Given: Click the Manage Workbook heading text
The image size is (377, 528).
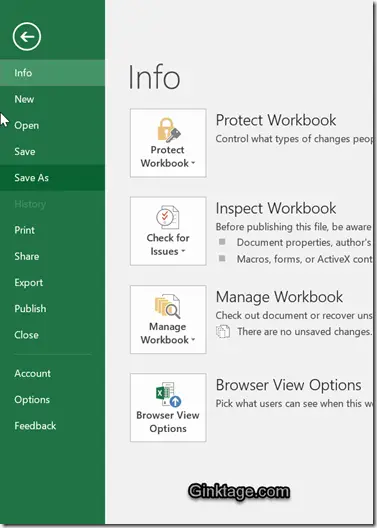Looking at the screenshot, I should pyautogui.click(x=279, y=297).
